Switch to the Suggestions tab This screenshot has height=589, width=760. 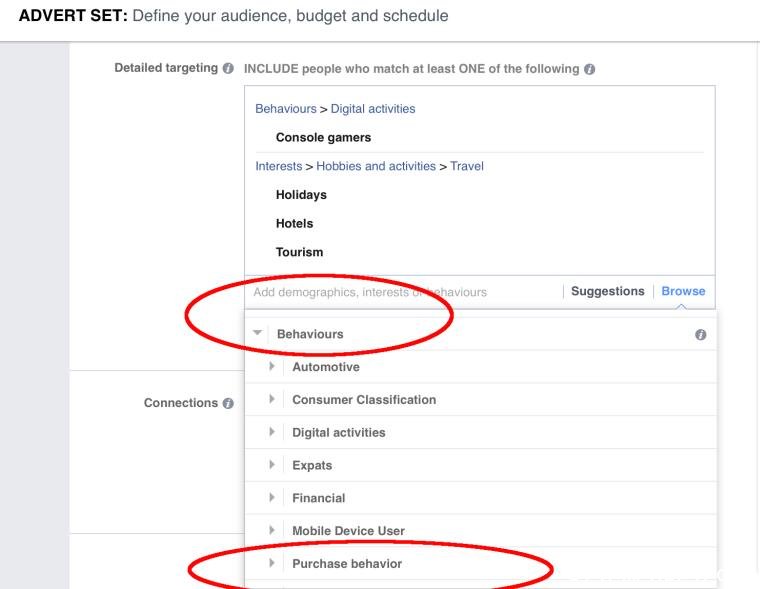608,291
